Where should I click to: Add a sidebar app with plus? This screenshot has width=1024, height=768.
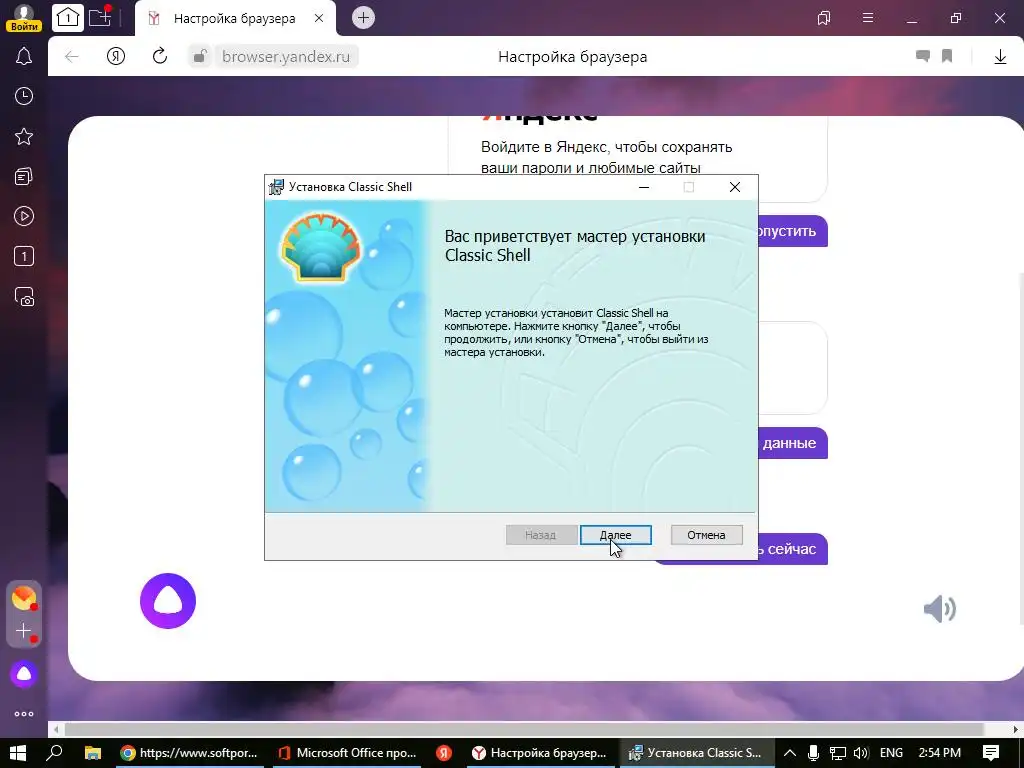click(x=24, y=631)
